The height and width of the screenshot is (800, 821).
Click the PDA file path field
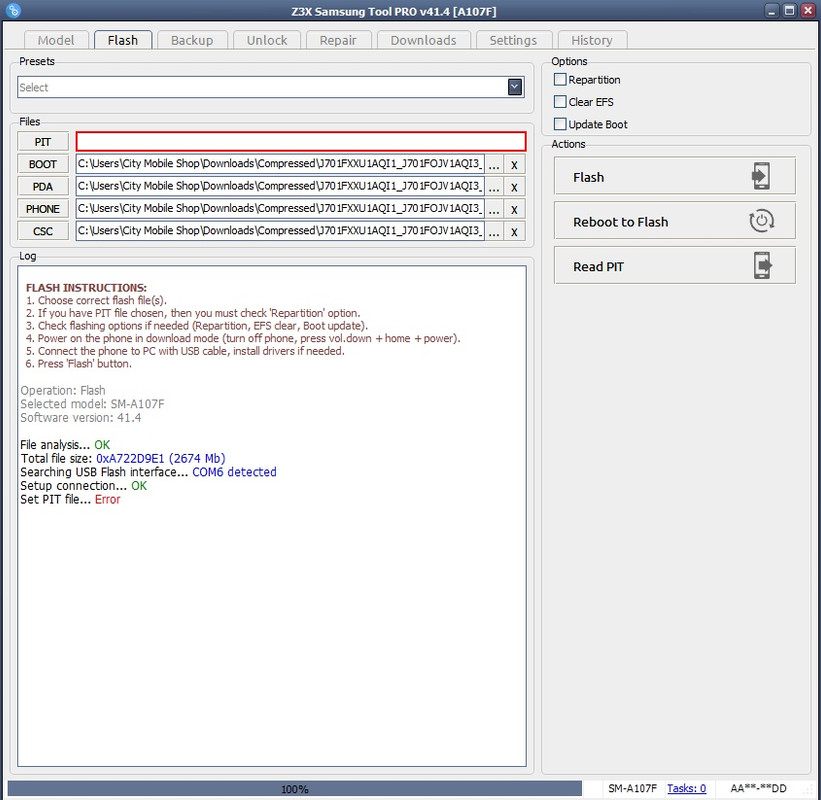[x=280, y=186]
